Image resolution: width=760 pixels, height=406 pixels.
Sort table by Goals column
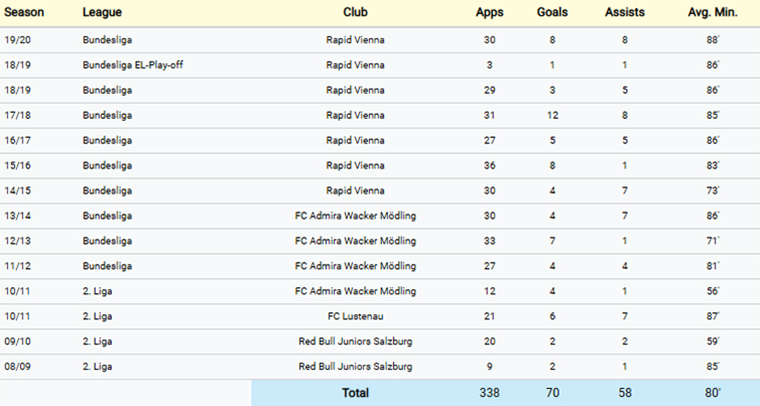click(x=553, y=13)
